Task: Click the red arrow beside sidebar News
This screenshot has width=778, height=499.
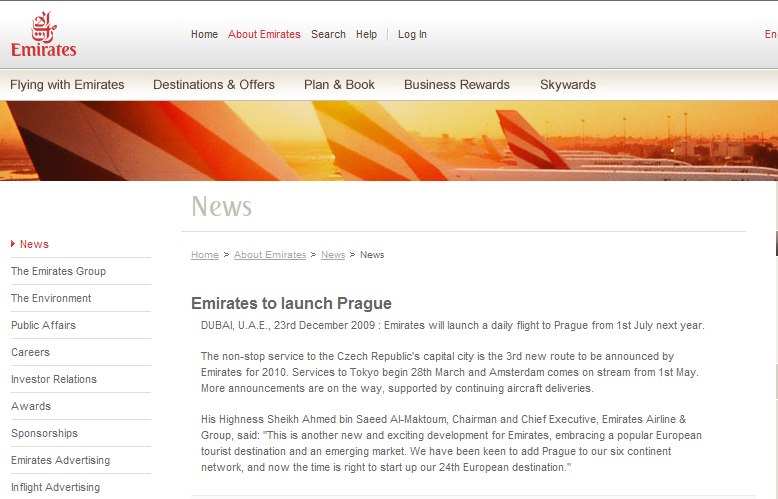Action: (13, 244)
